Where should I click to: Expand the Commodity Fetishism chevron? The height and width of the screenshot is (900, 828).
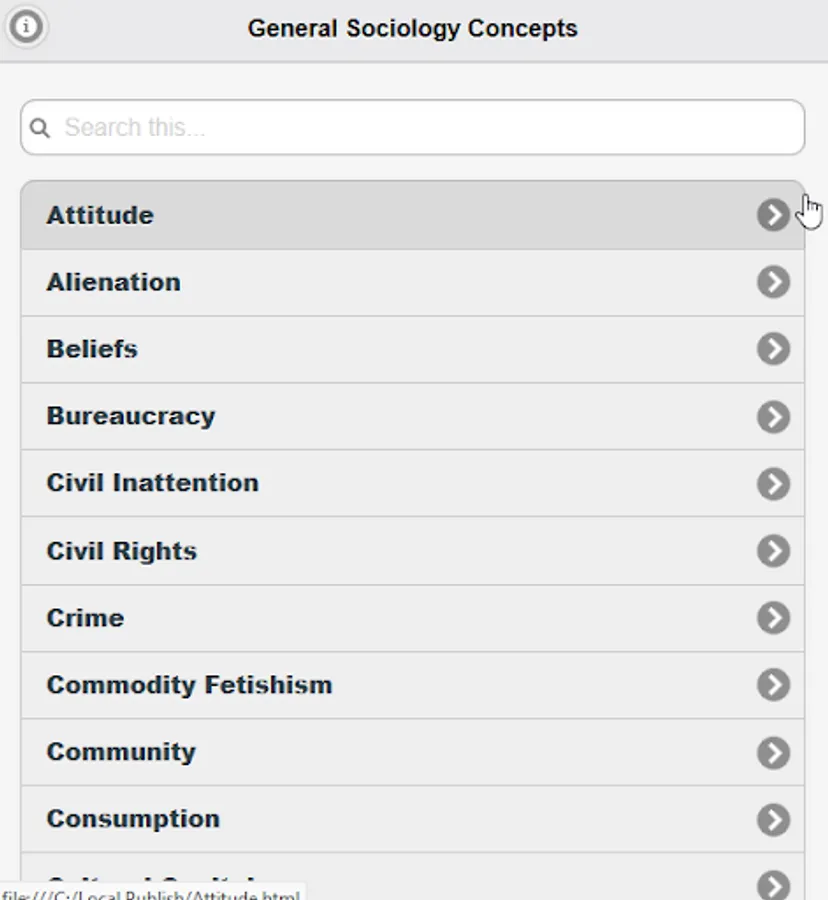click(x=773, y=685)
